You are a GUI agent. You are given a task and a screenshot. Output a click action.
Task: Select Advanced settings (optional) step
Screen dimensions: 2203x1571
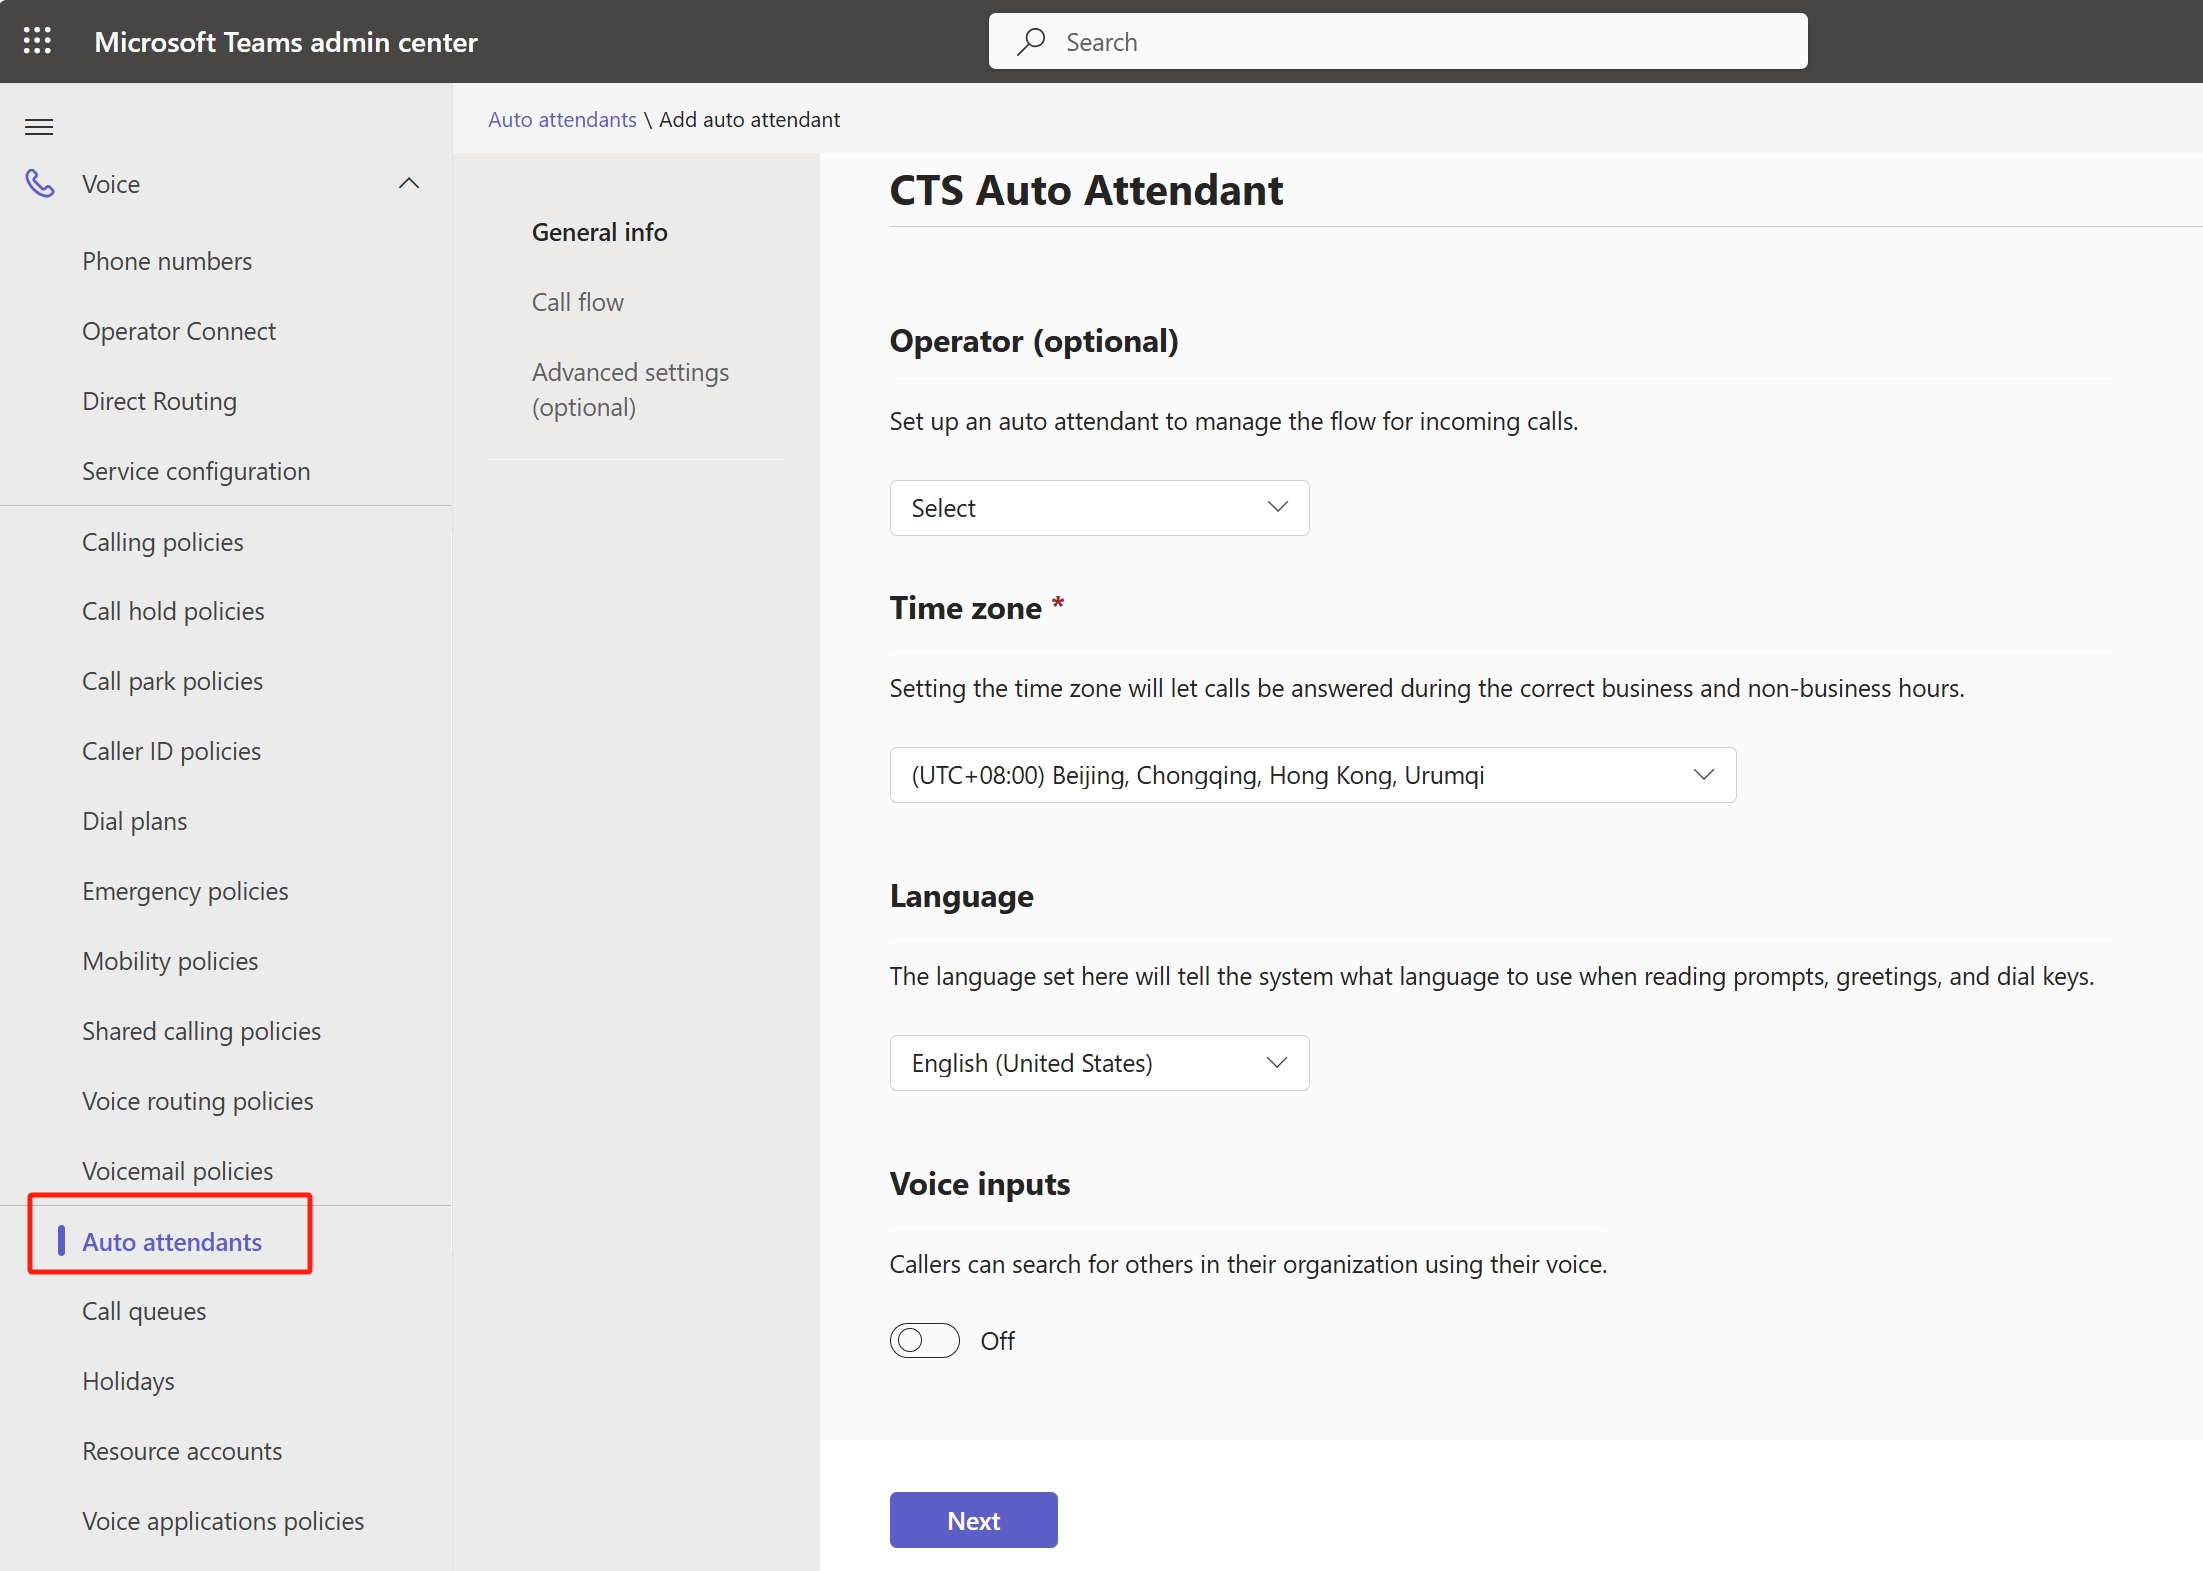click(631, 389)
